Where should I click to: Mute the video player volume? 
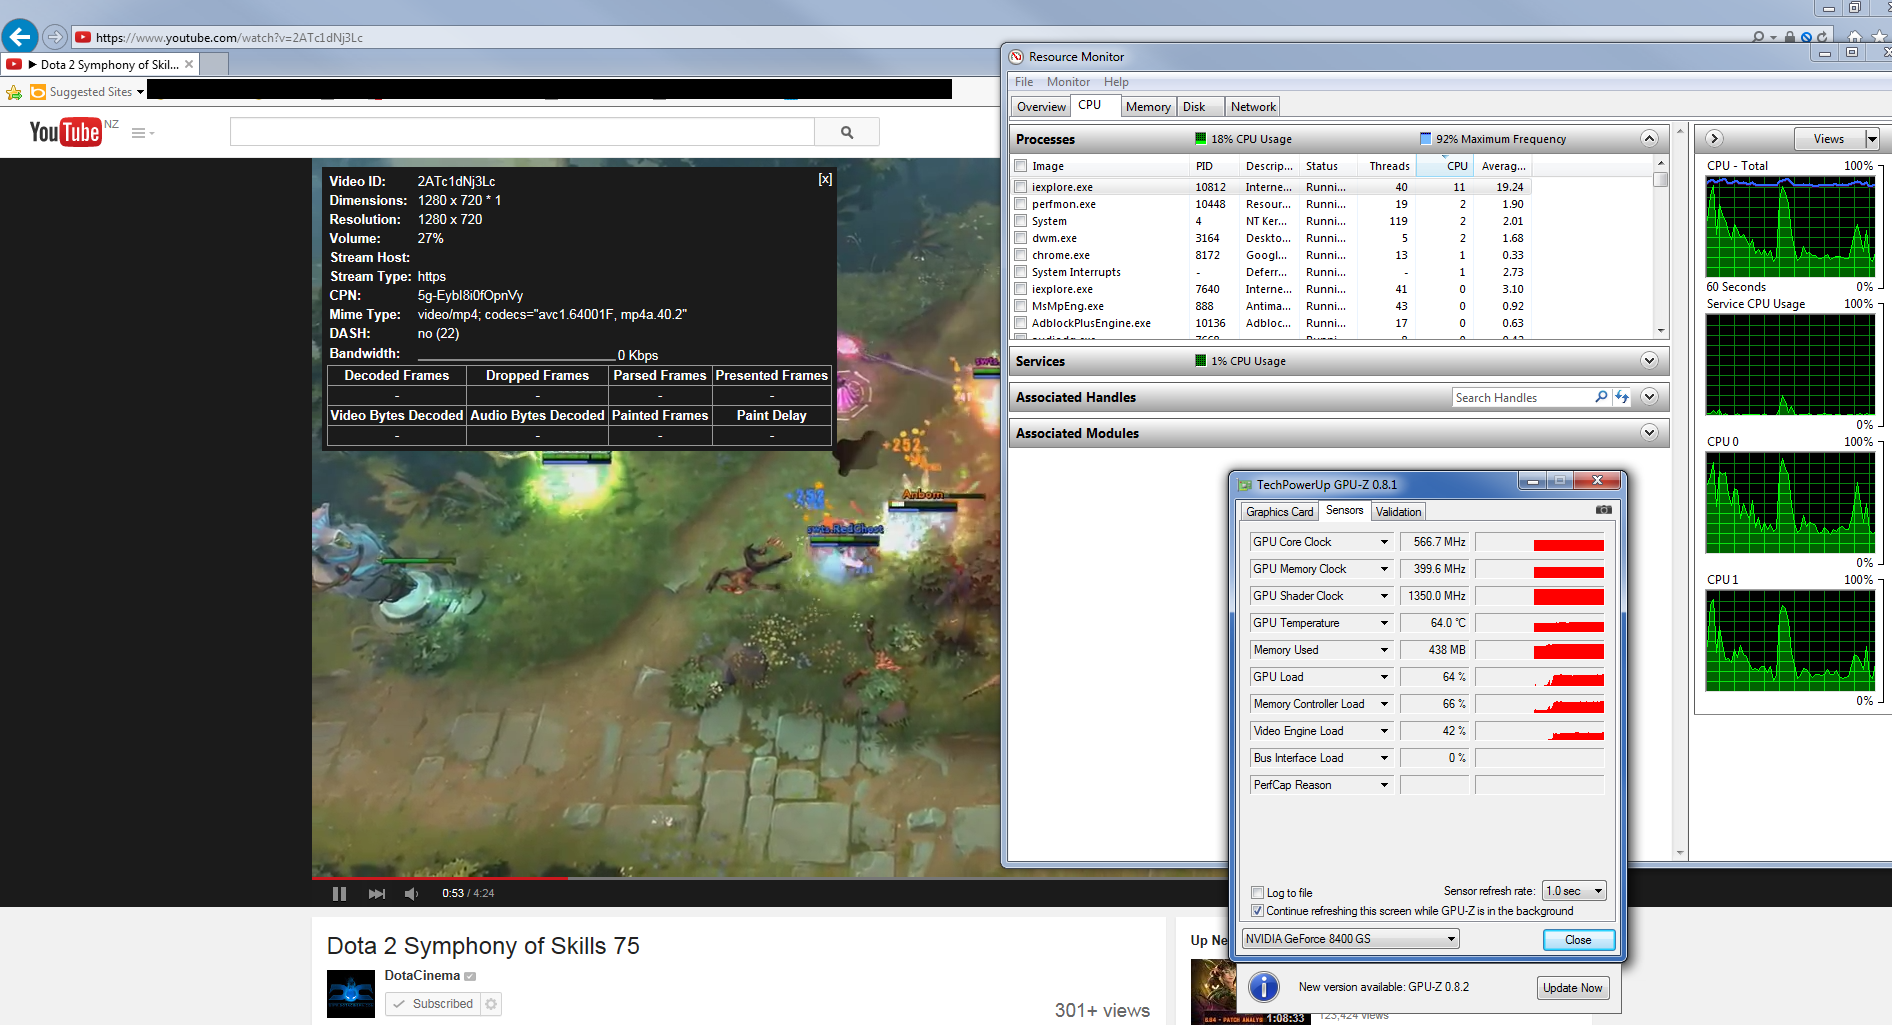tap(411, 893)
